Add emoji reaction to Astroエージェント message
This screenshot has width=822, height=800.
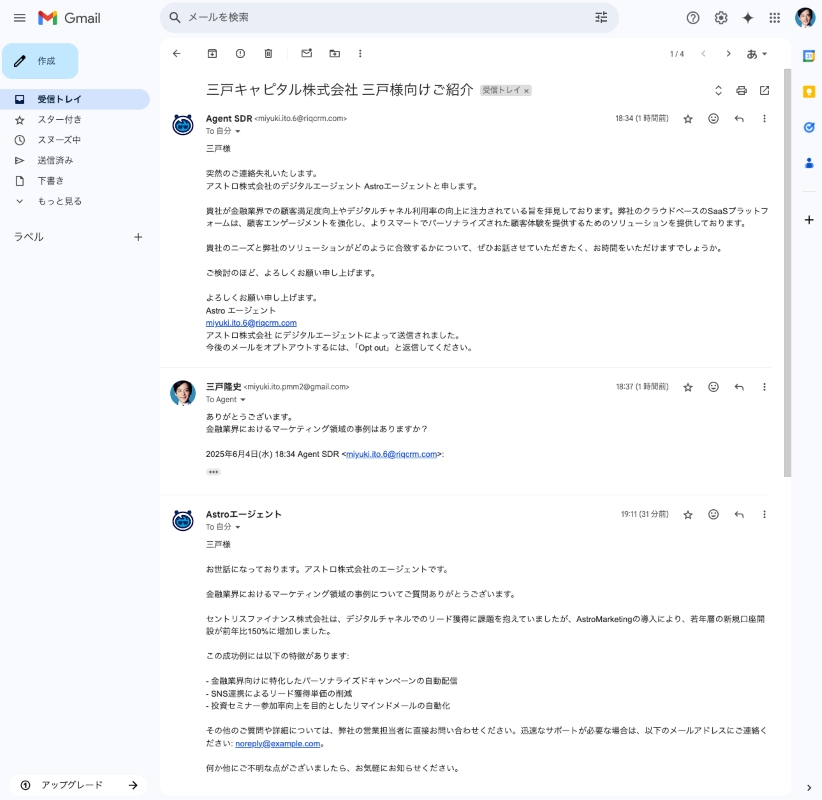click(x=713, y=514)
